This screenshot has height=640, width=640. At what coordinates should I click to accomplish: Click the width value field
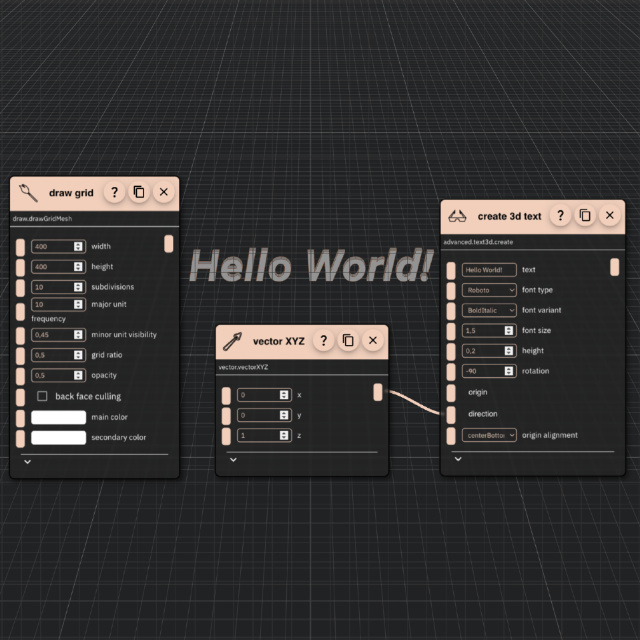[58, 246]
